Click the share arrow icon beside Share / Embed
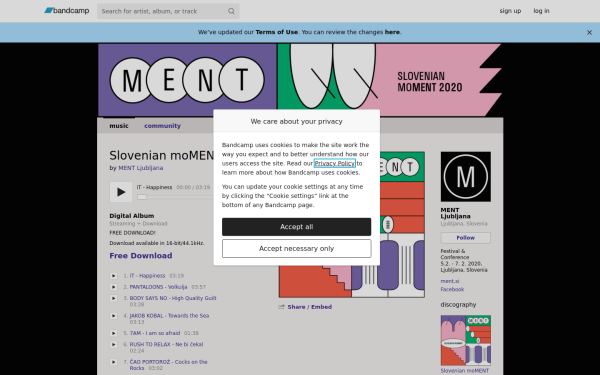 point(282,307)
